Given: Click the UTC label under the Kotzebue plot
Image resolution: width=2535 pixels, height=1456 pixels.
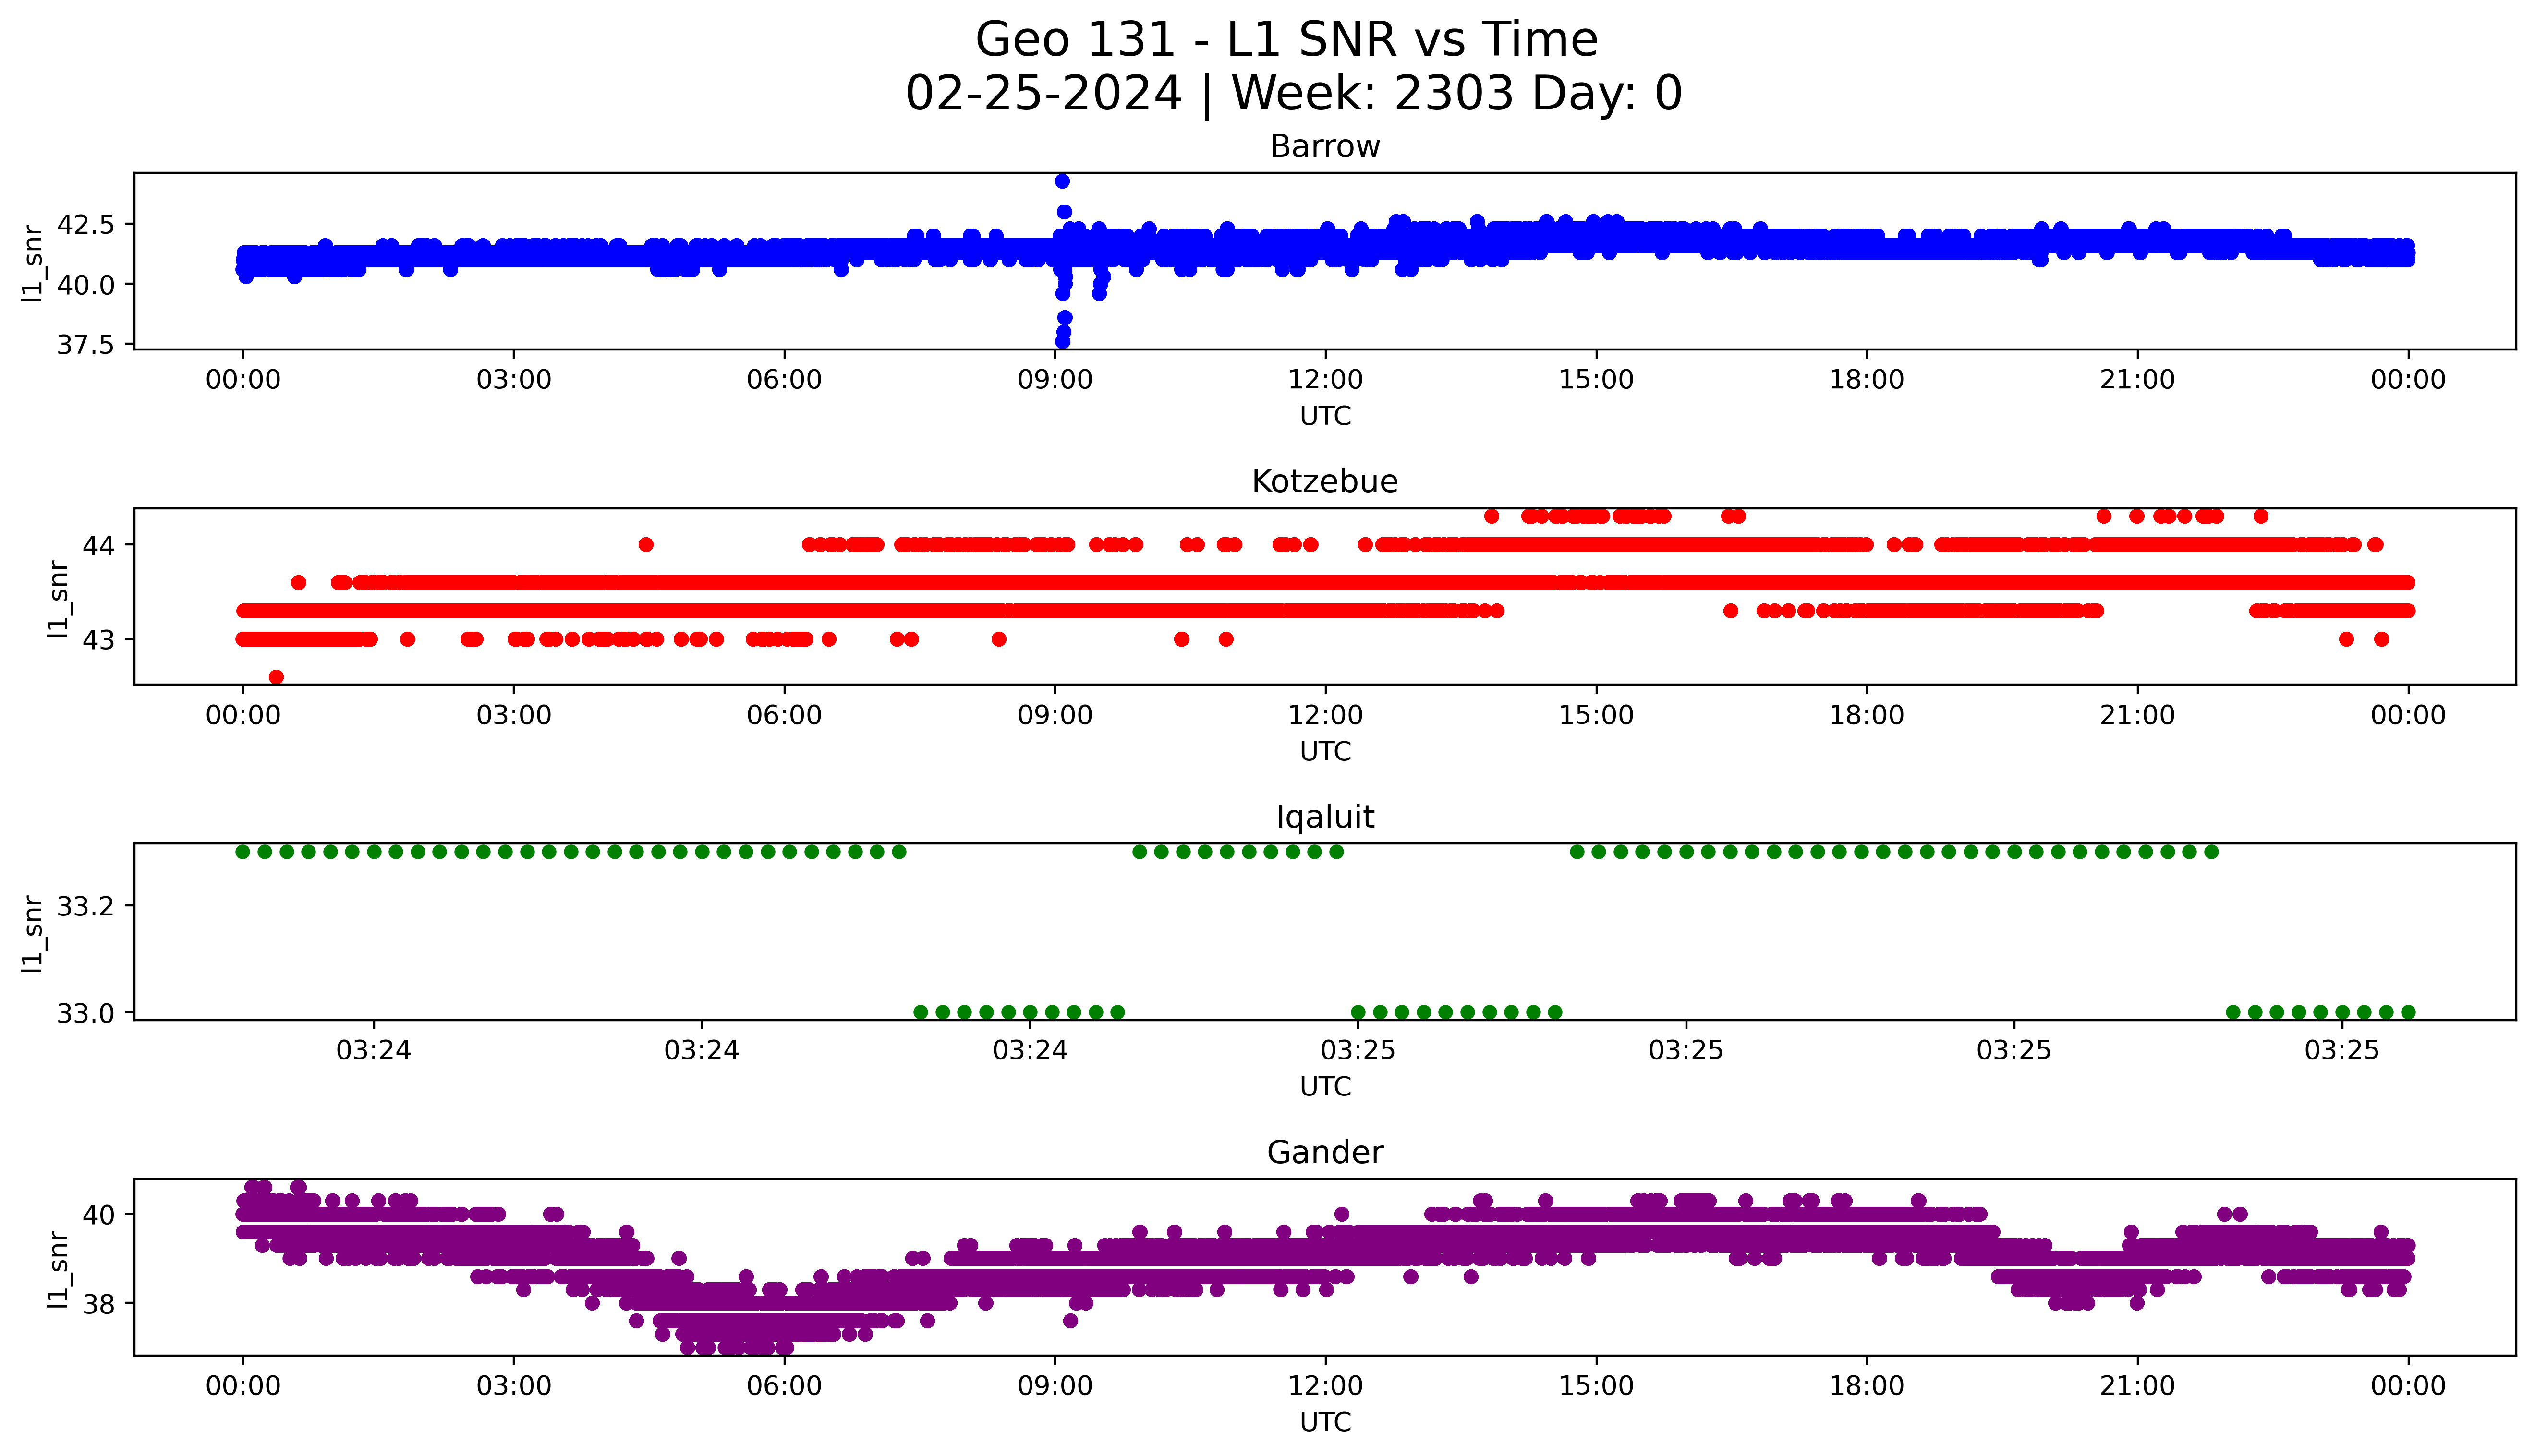Looking at the screenshot, I should pos(1325,751).
